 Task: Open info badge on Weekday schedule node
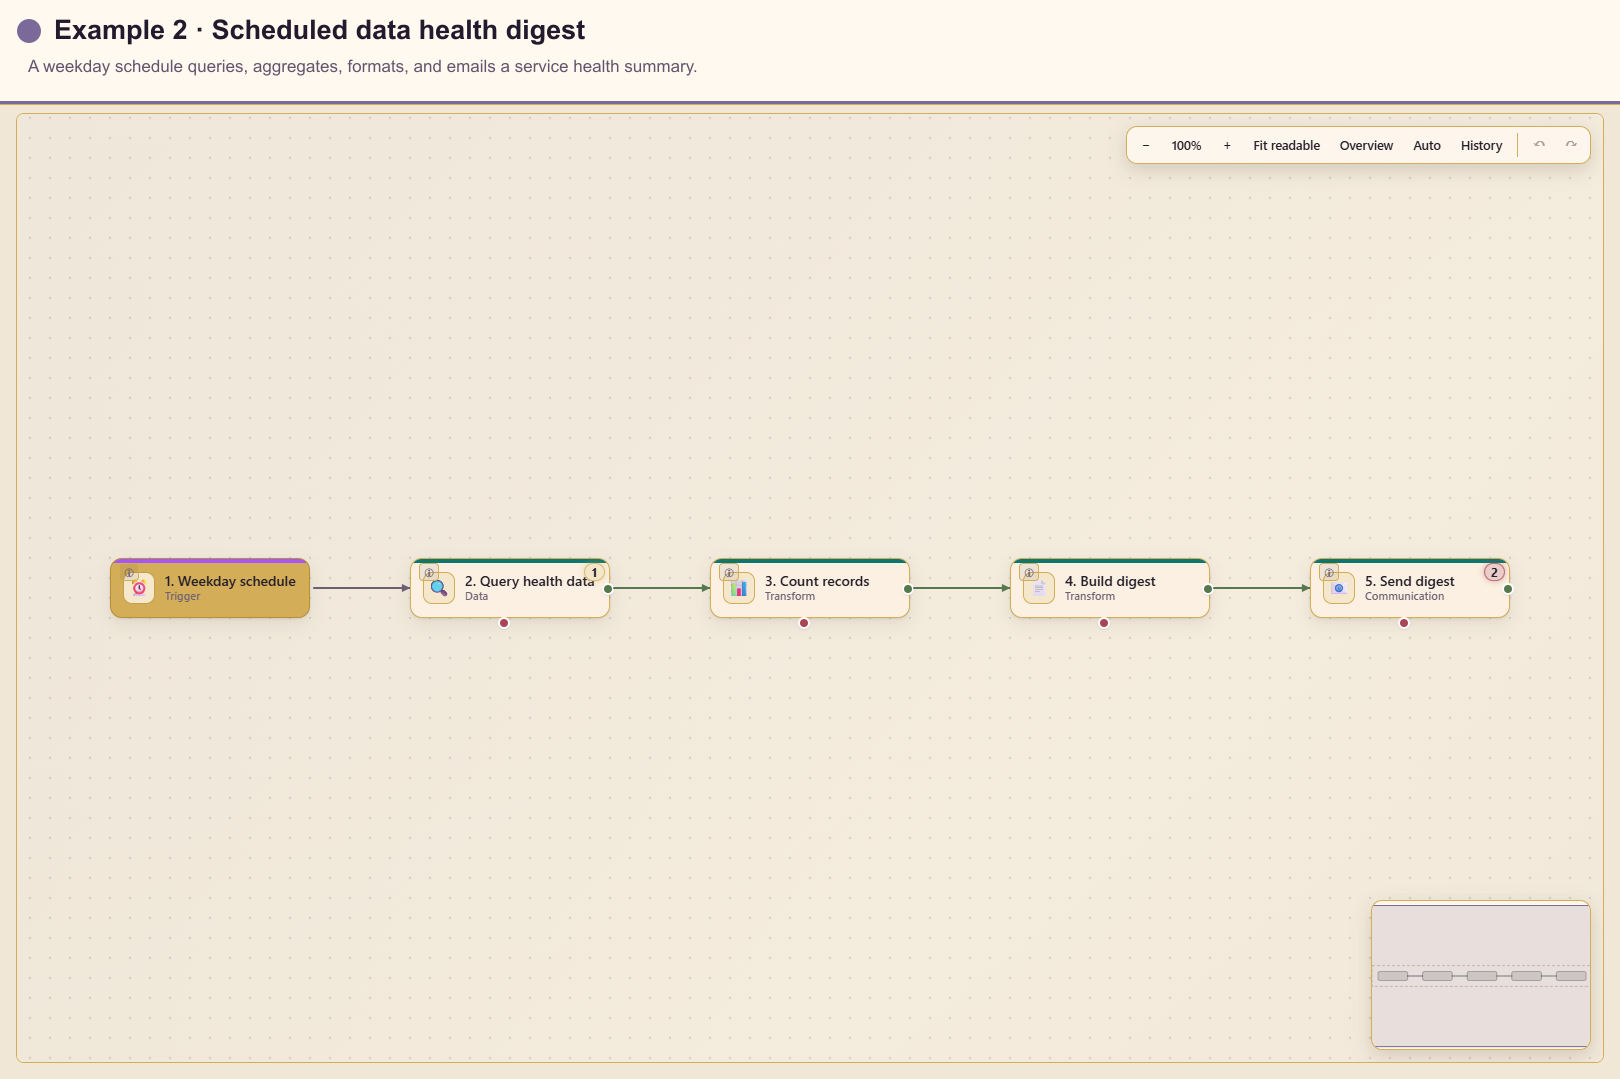(129, 573)
